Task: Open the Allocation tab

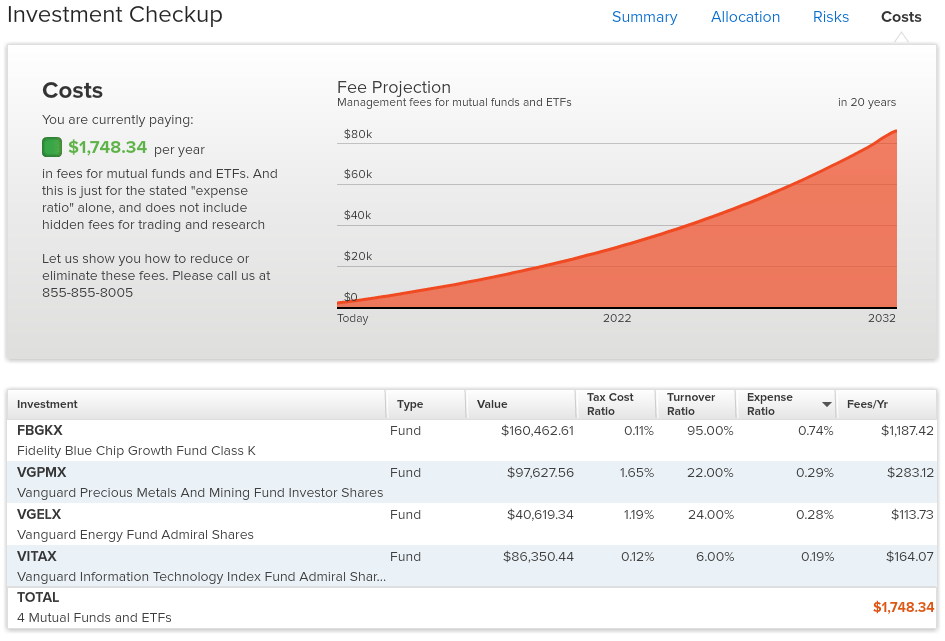Action: 745,17
